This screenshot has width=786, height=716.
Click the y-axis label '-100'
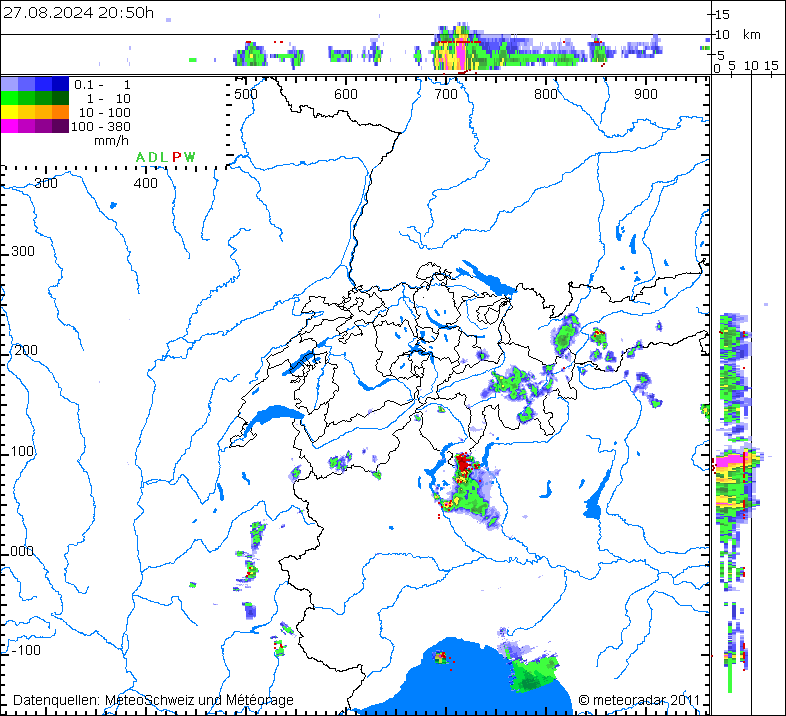(x=26, y=650)
